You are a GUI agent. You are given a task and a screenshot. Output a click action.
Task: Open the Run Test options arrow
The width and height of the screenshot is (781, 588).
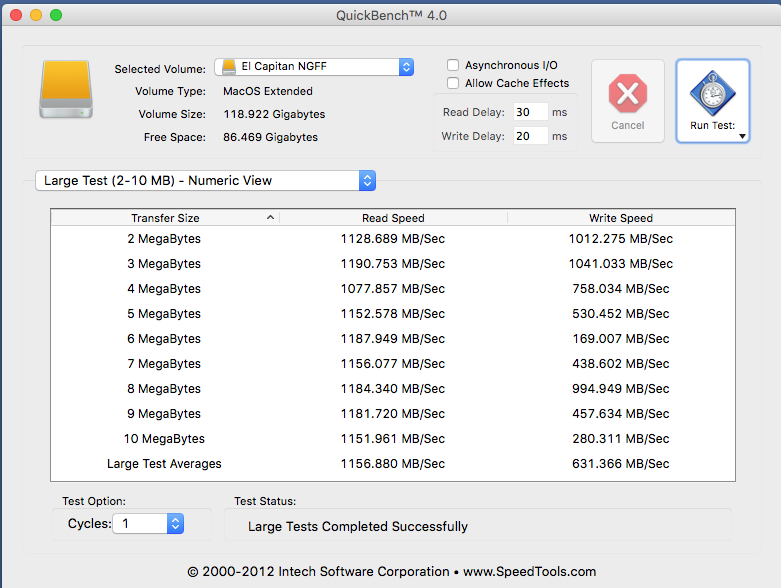tap(742, 136)
